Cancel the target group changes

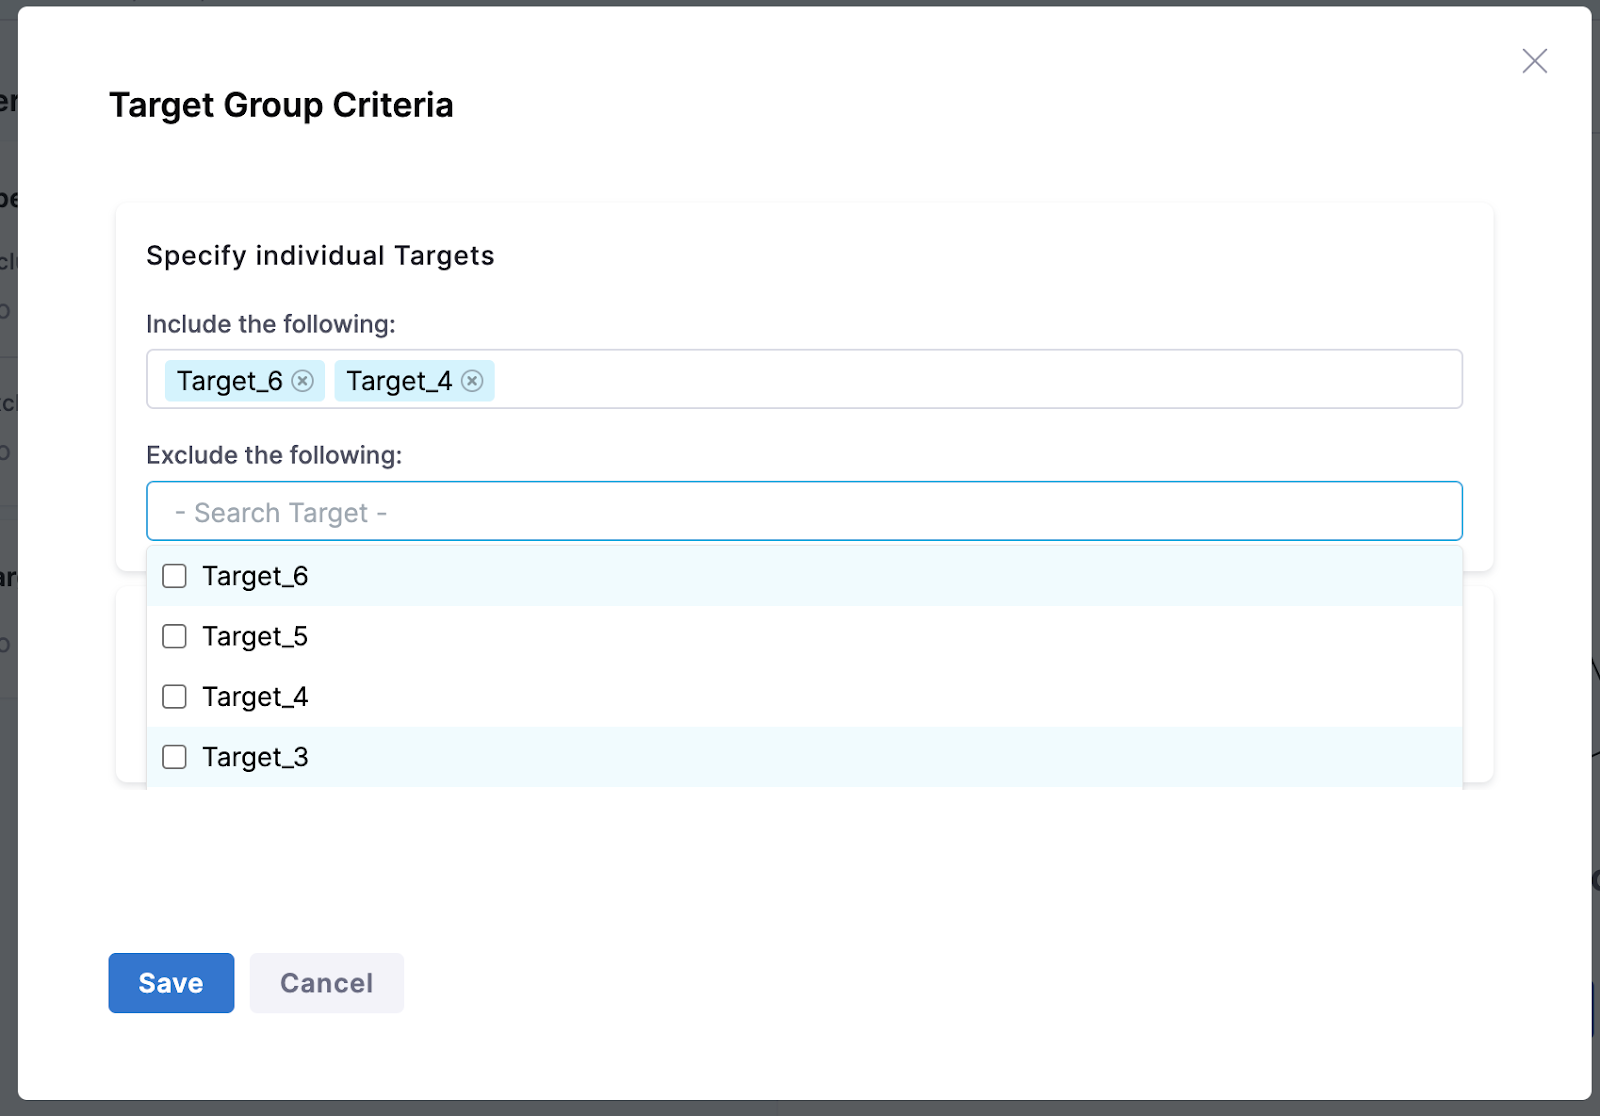(326, 983)
